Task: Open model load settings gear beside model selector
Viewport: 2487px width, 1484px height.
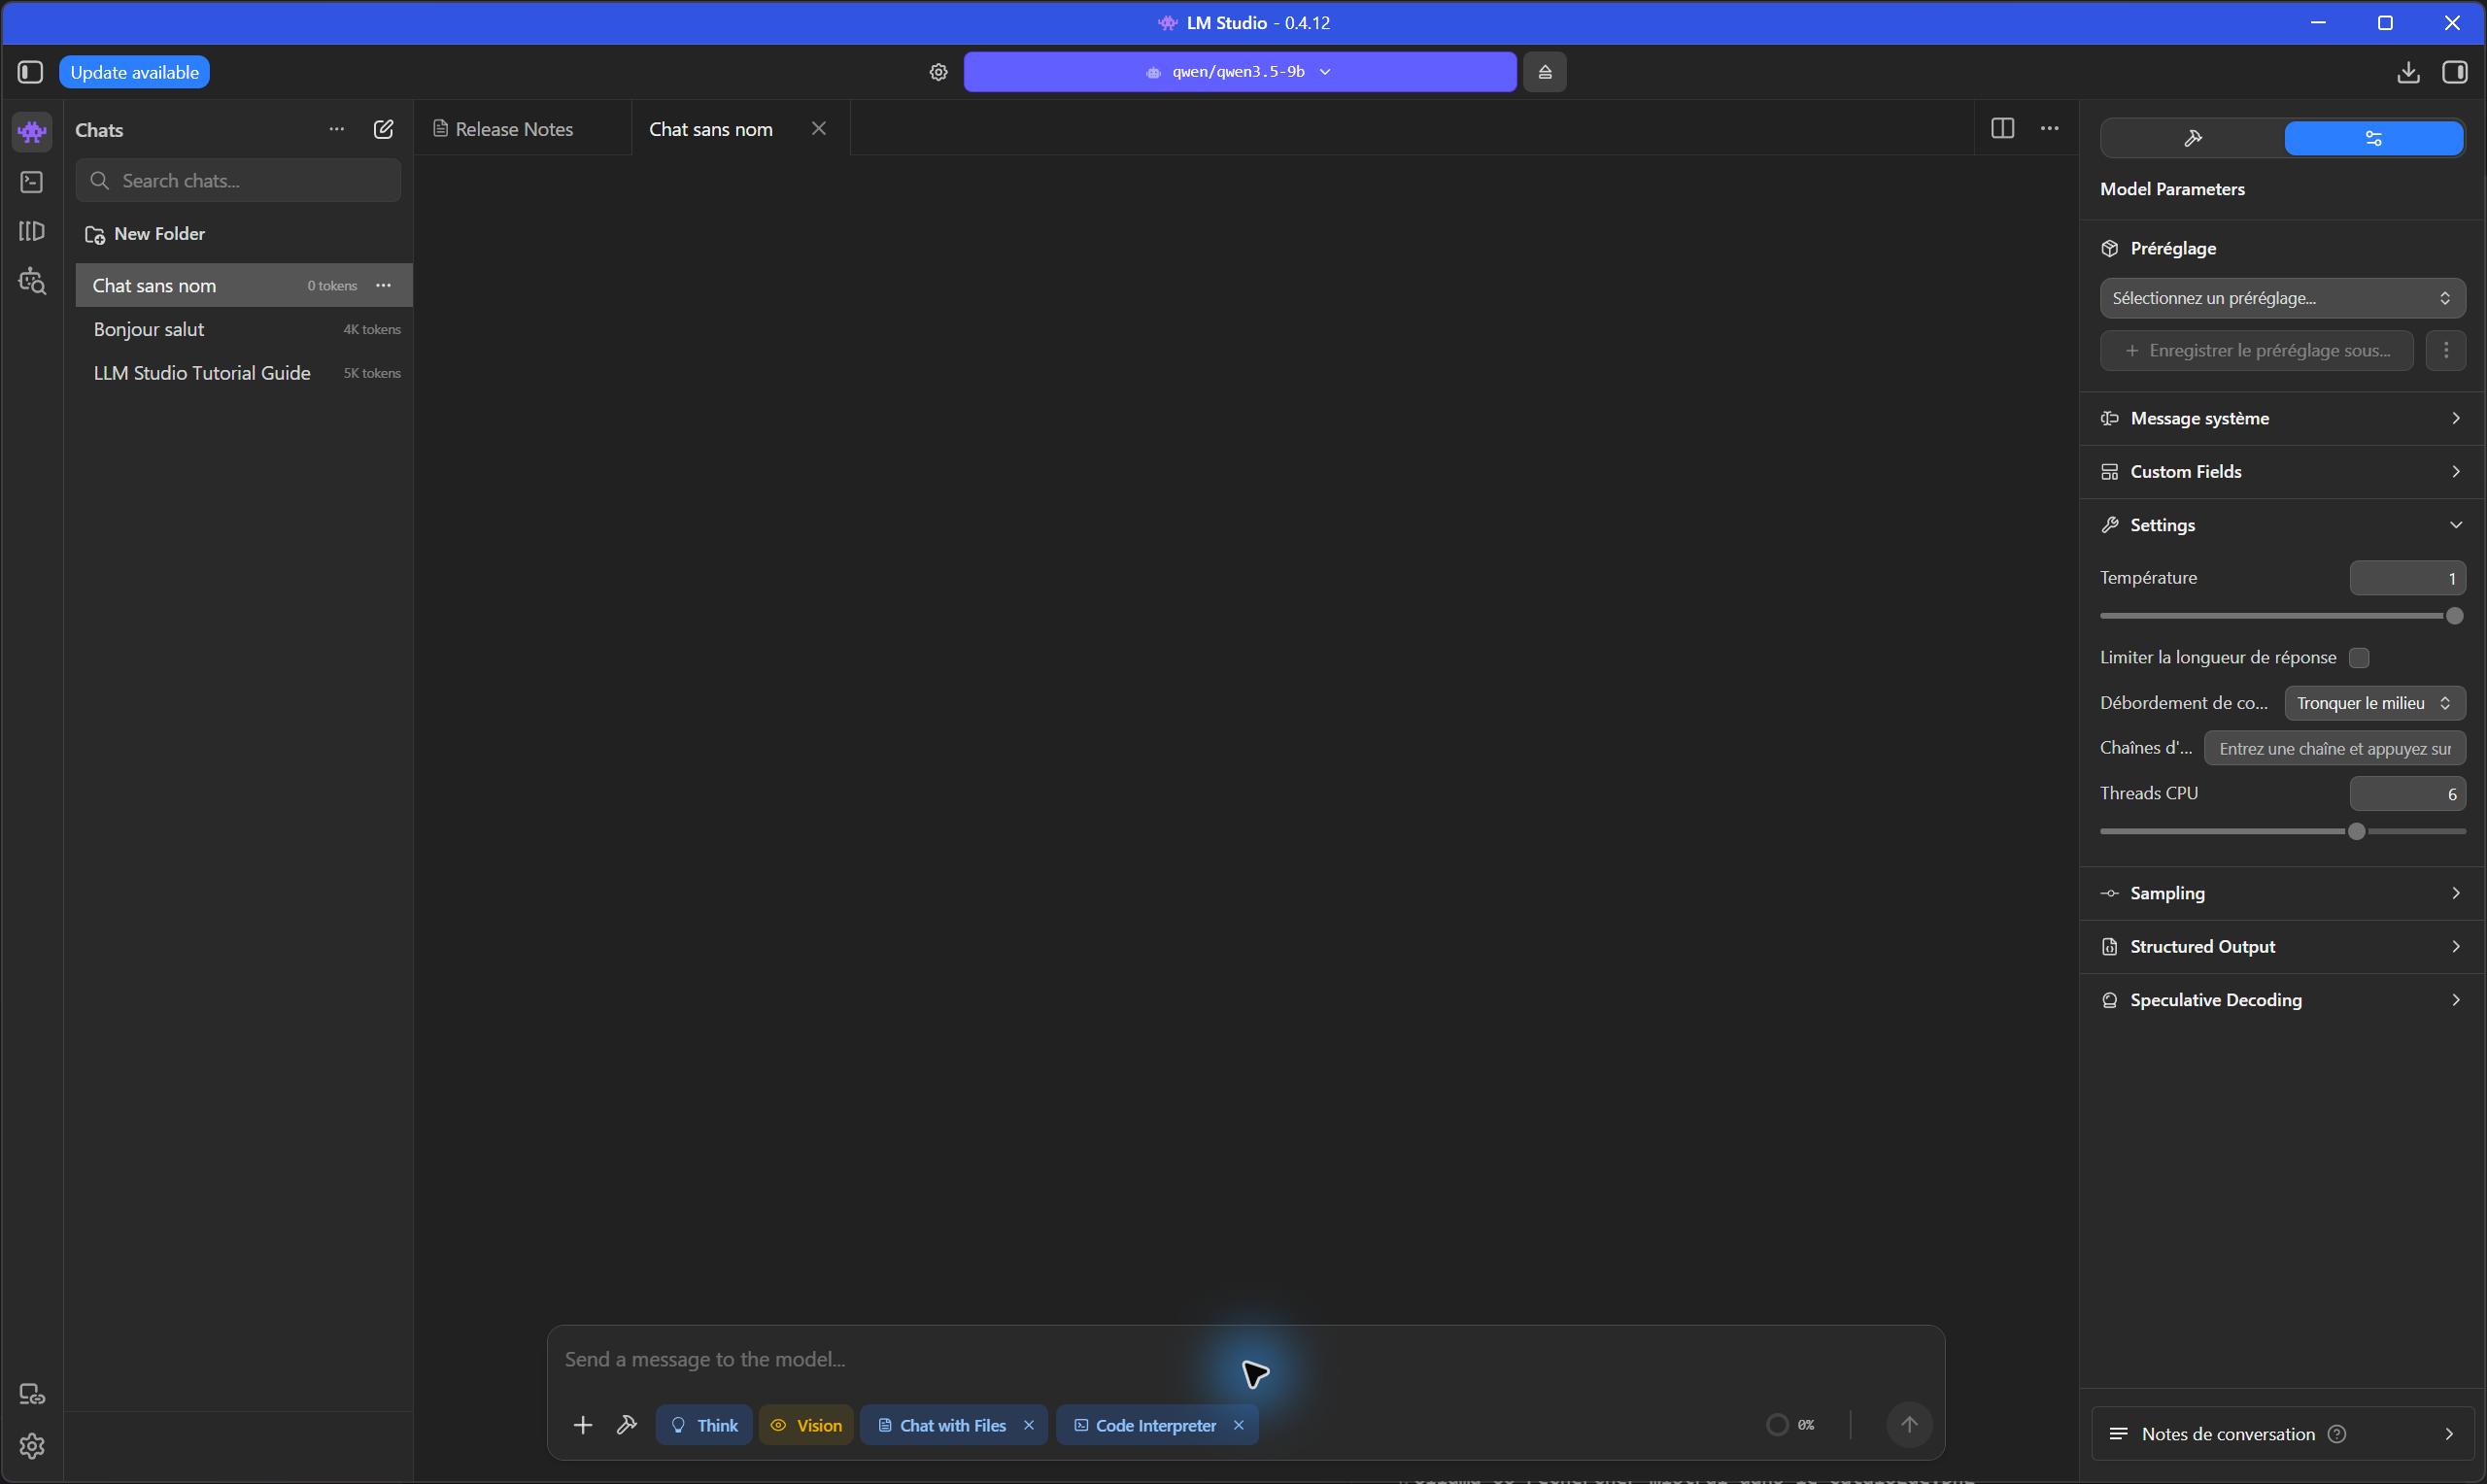Action: [938, 72]
